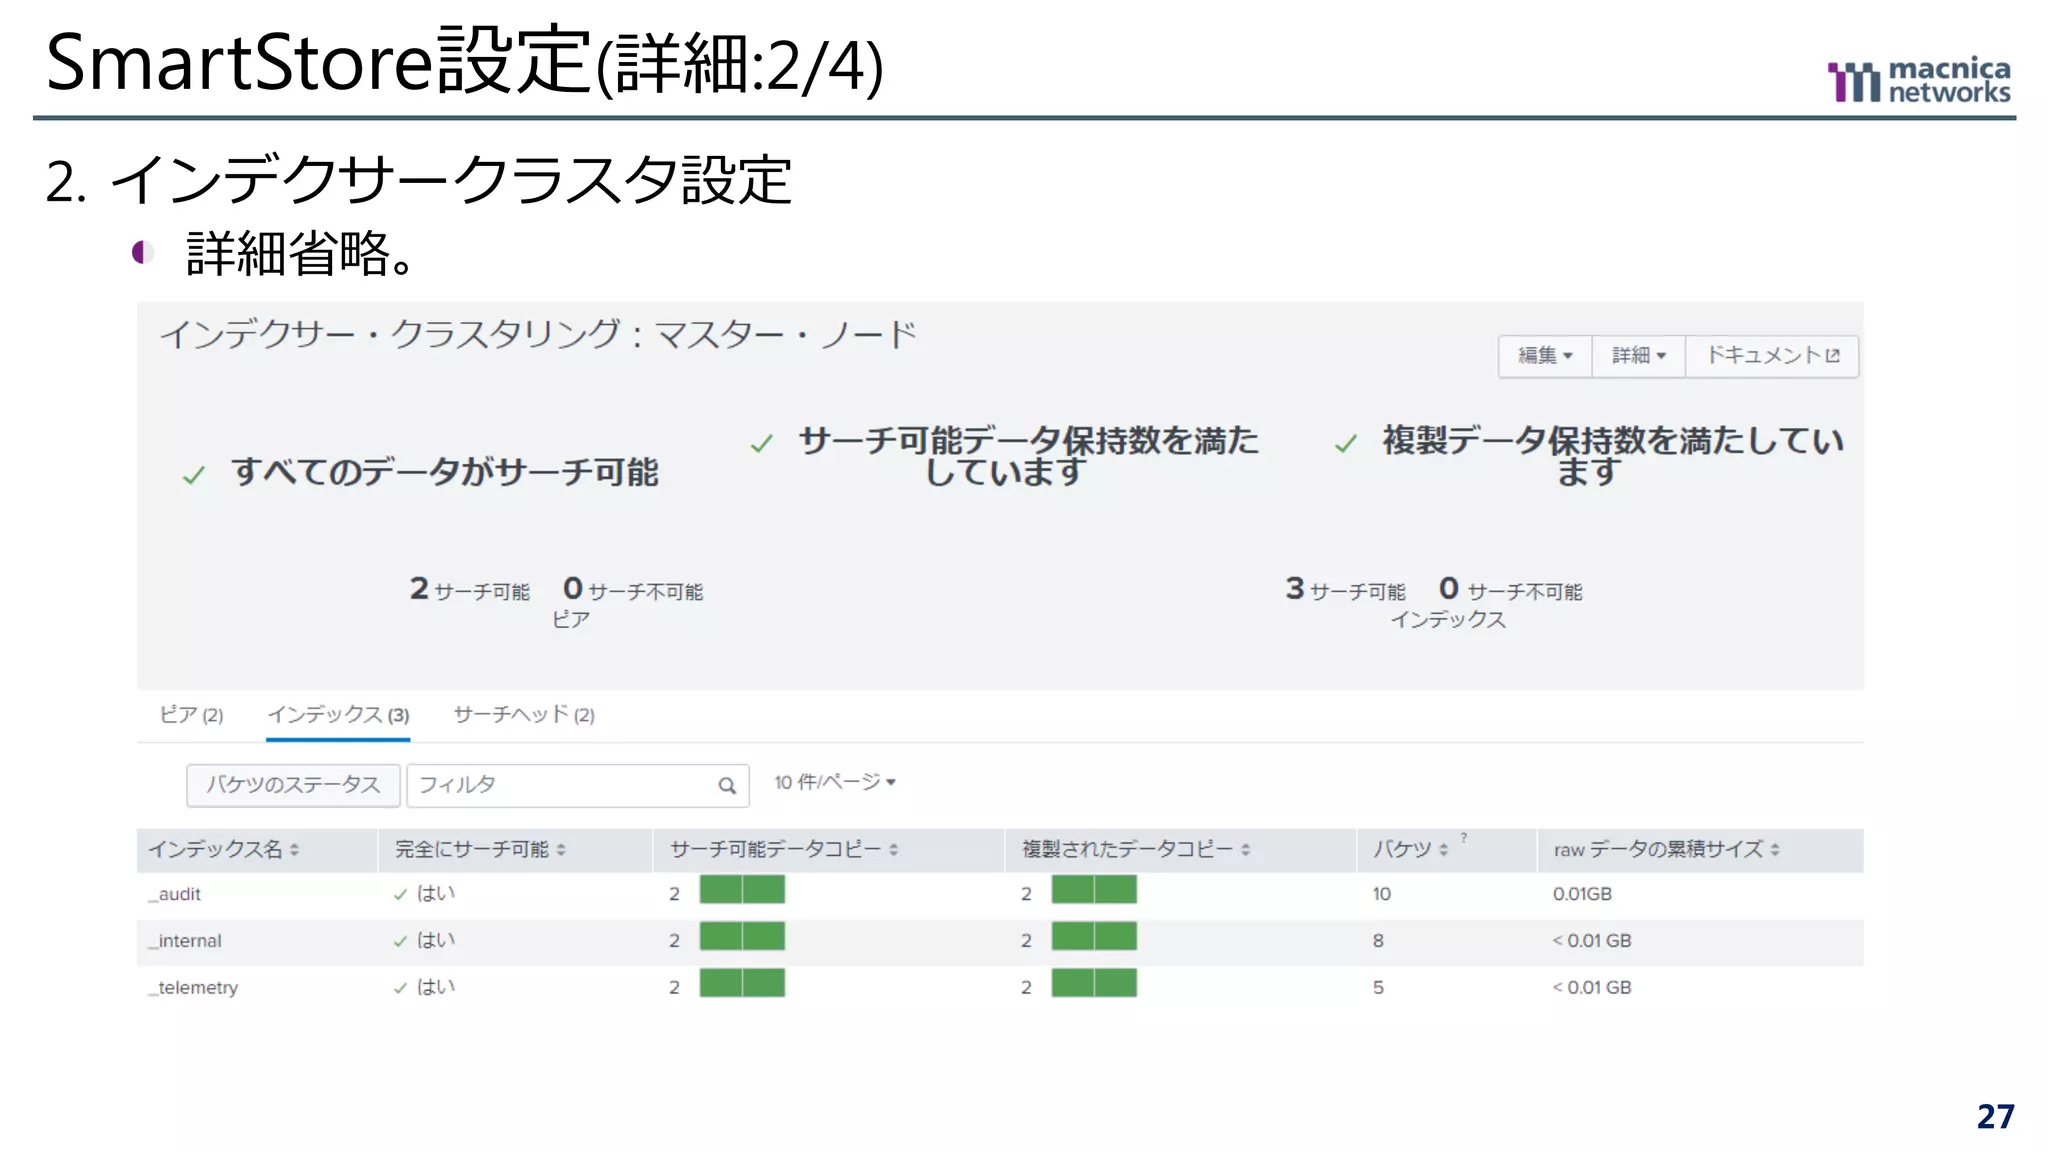Select the インデックス (3) tab
Screen dimensions: 2048x1152
tap(338, 715)
